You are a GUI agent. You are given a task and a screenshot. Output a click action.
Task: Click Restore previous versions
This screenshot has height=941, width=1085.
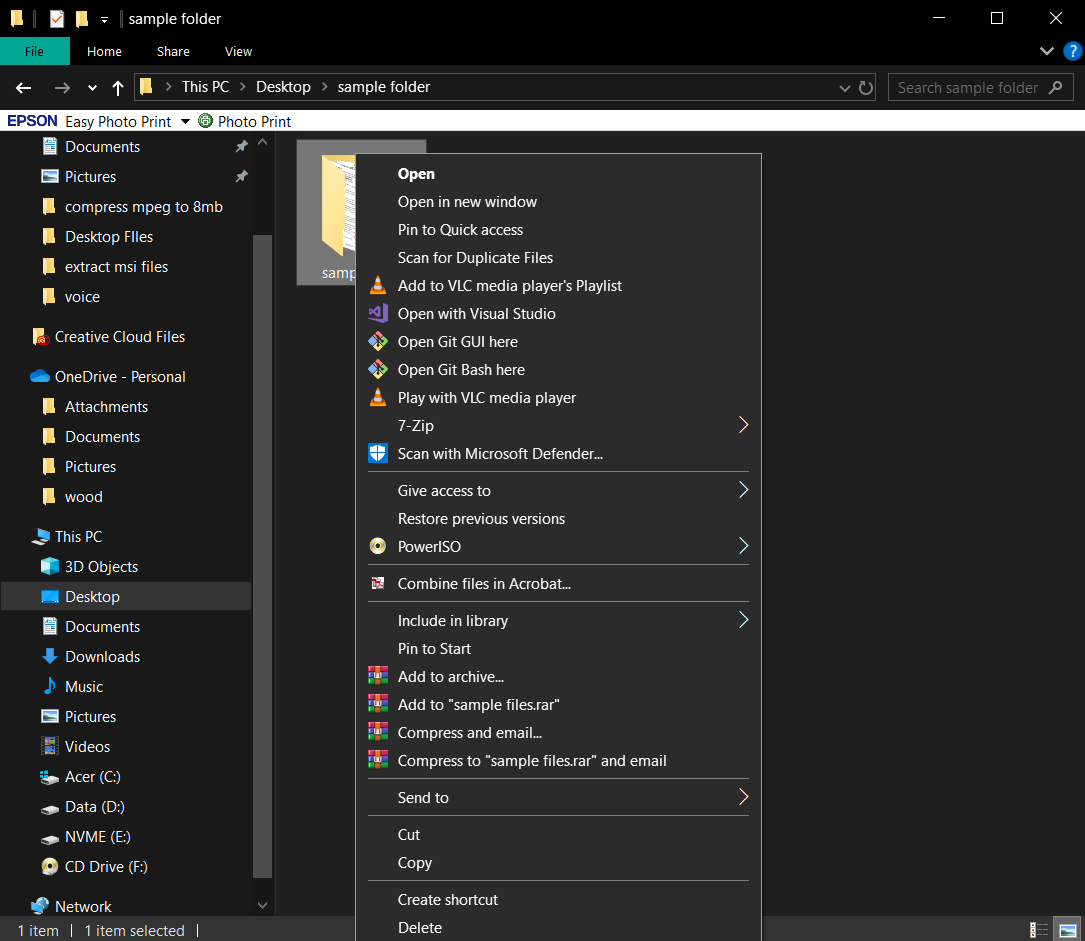tap(481, 518)
